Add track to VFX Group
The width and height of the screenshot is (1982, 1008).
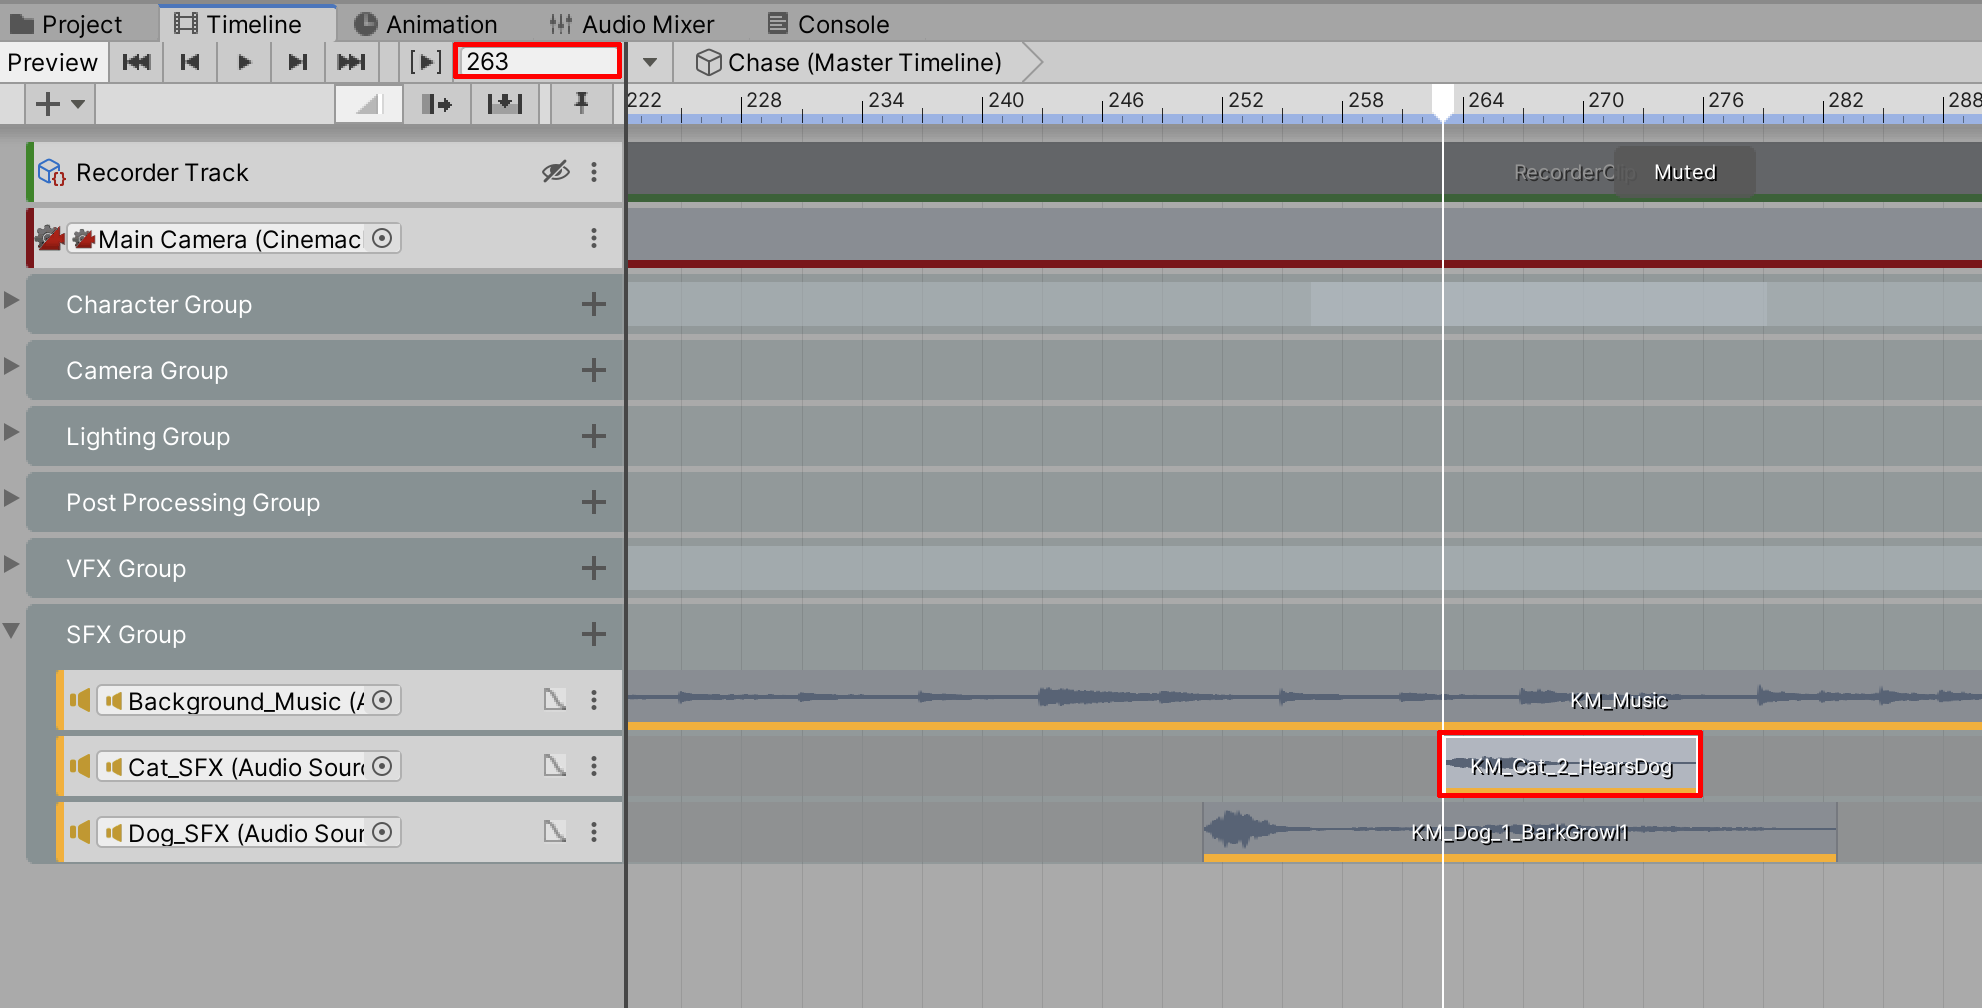(594, 568)
